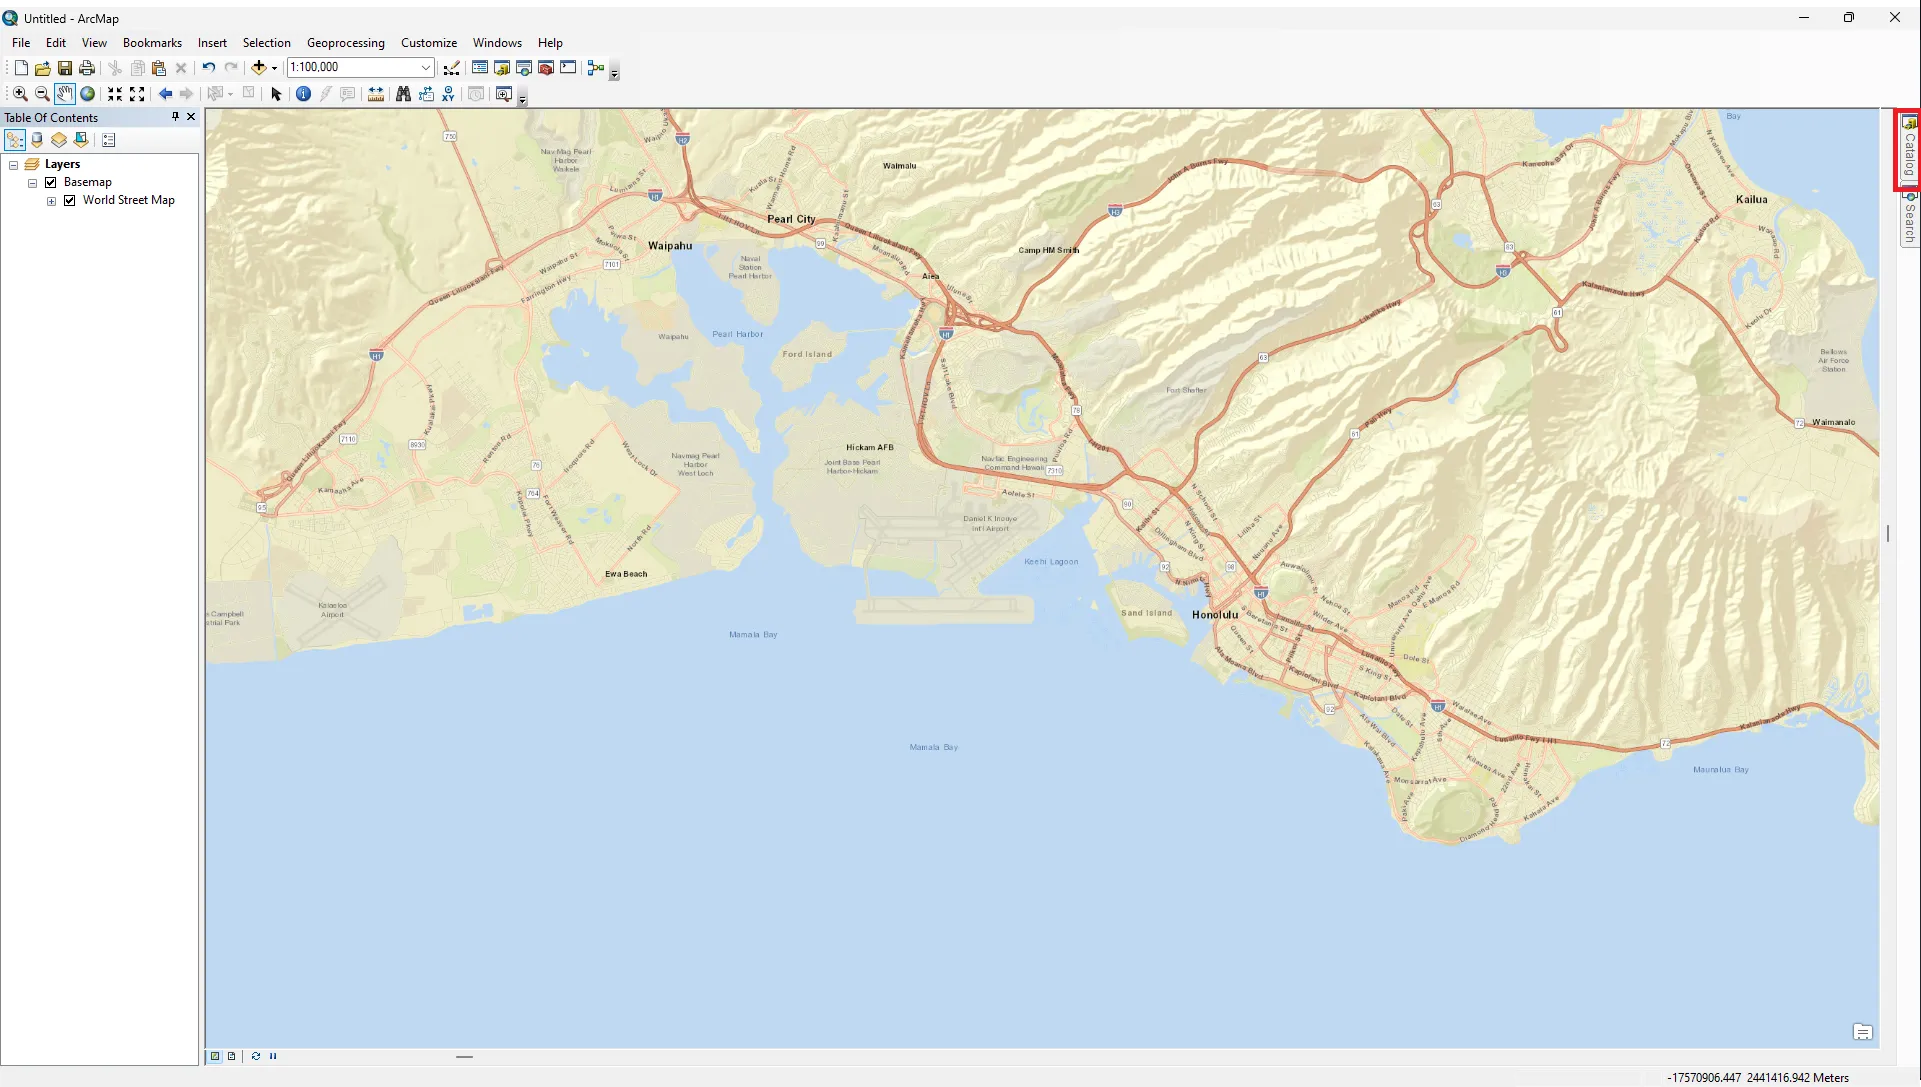Open Table Of Contents Options
The image size is (1921, 1087).
(109, 140)
